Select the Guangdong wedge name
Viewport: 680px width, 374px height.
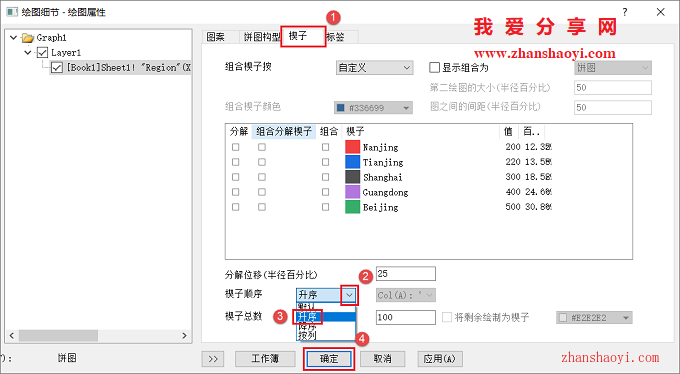[385, 192]
